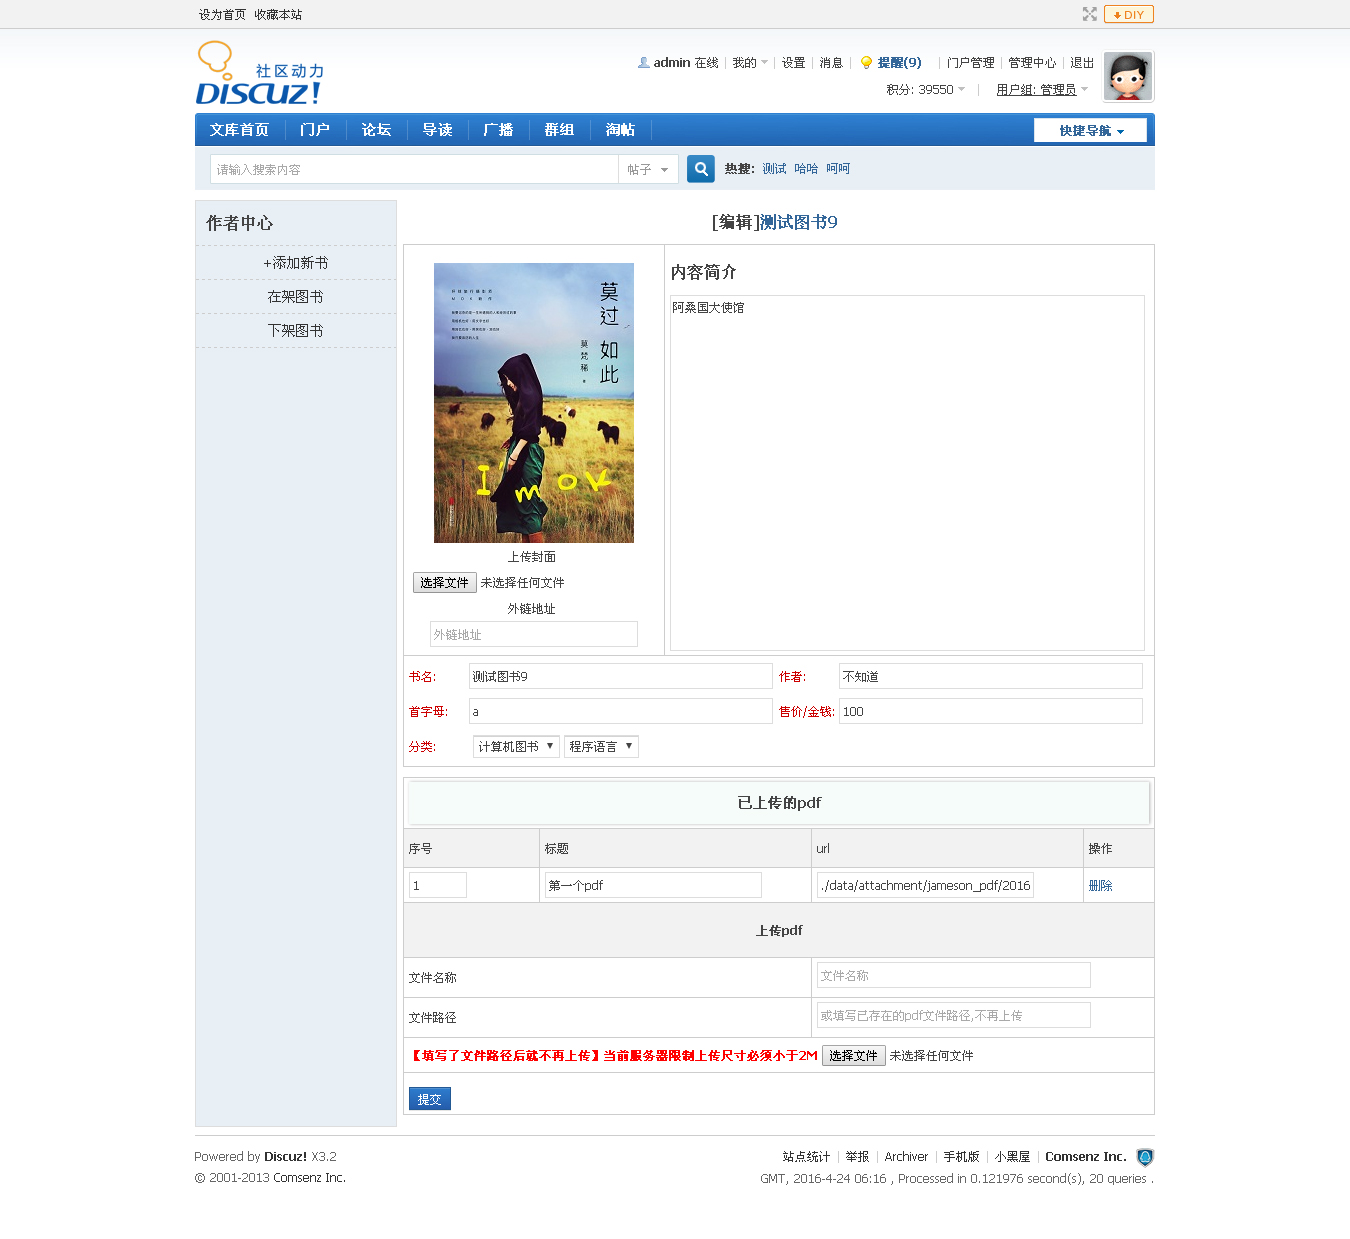
Task: Open 举报 footer link
Action: click(x=857, y=1156)
